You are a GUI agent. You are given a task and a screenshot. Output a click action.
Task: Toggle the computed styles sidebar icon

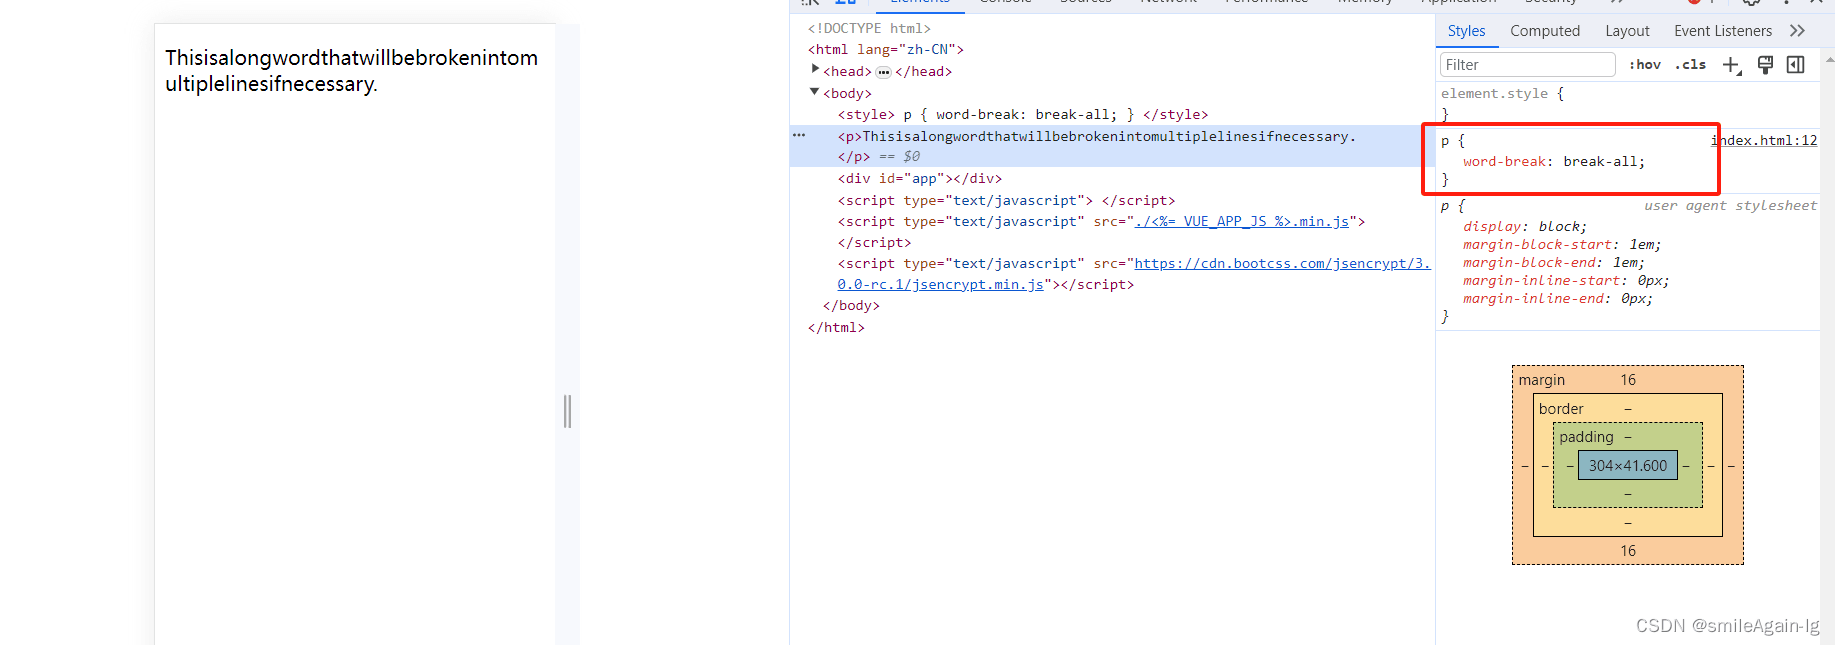[x=1796, y=65]
